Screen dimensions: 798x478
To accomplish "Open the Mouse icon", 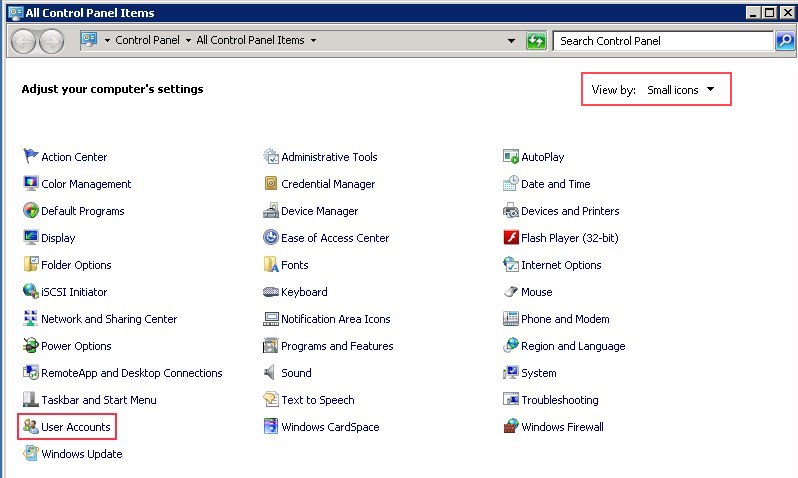I will 510,291.
